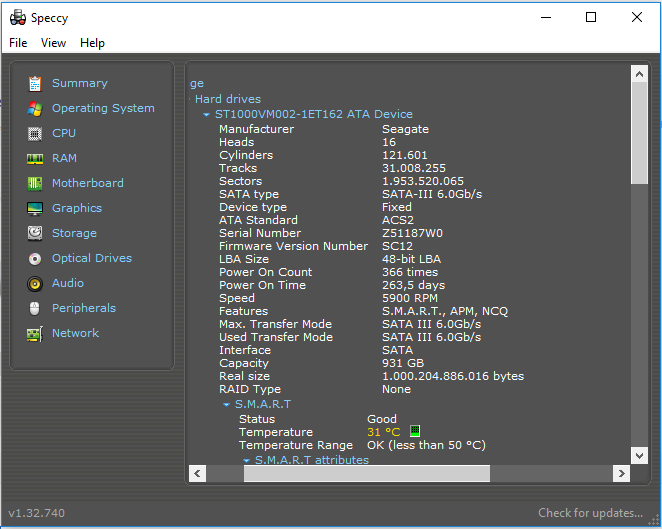Open the Audio section
The height and width of the screenshot is (529, 662).
pos(68,283)
